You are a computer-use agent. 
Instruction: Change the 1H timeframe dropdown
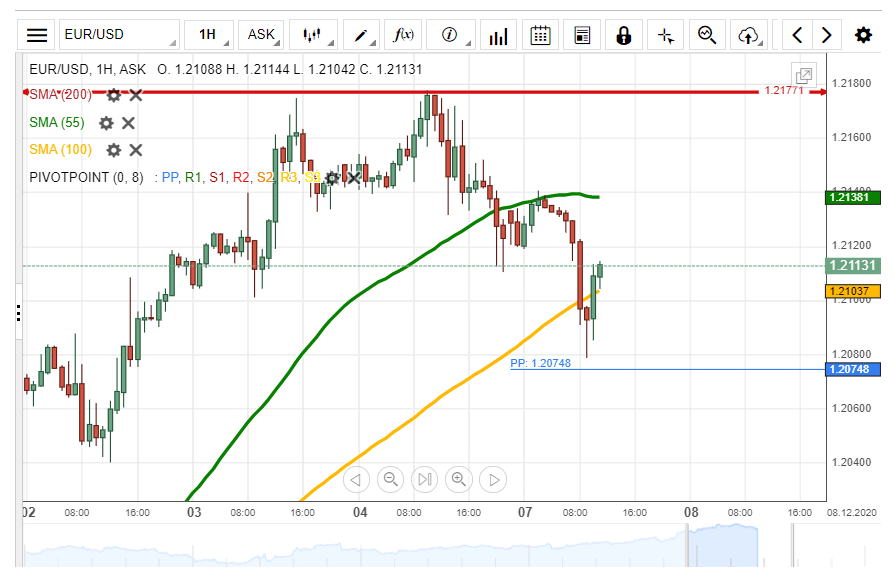208,35
